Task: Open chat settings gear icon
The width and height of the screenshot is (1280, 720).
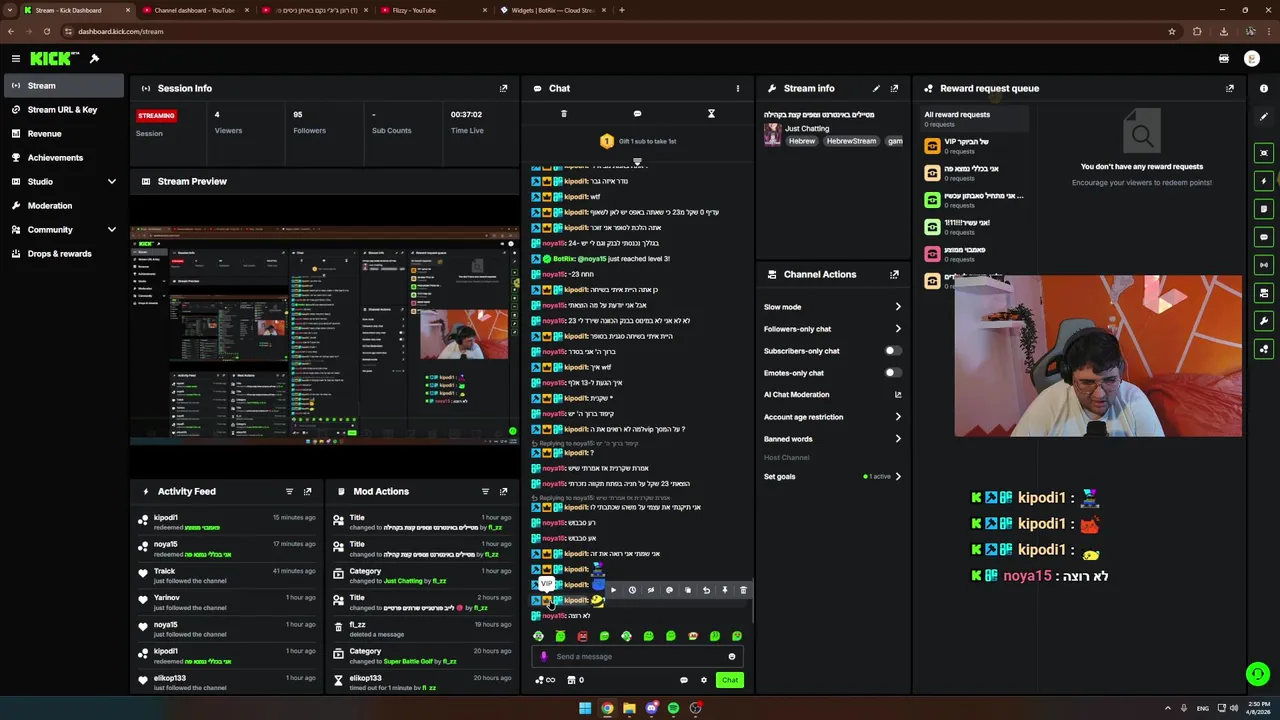Action: pos(704,680)
